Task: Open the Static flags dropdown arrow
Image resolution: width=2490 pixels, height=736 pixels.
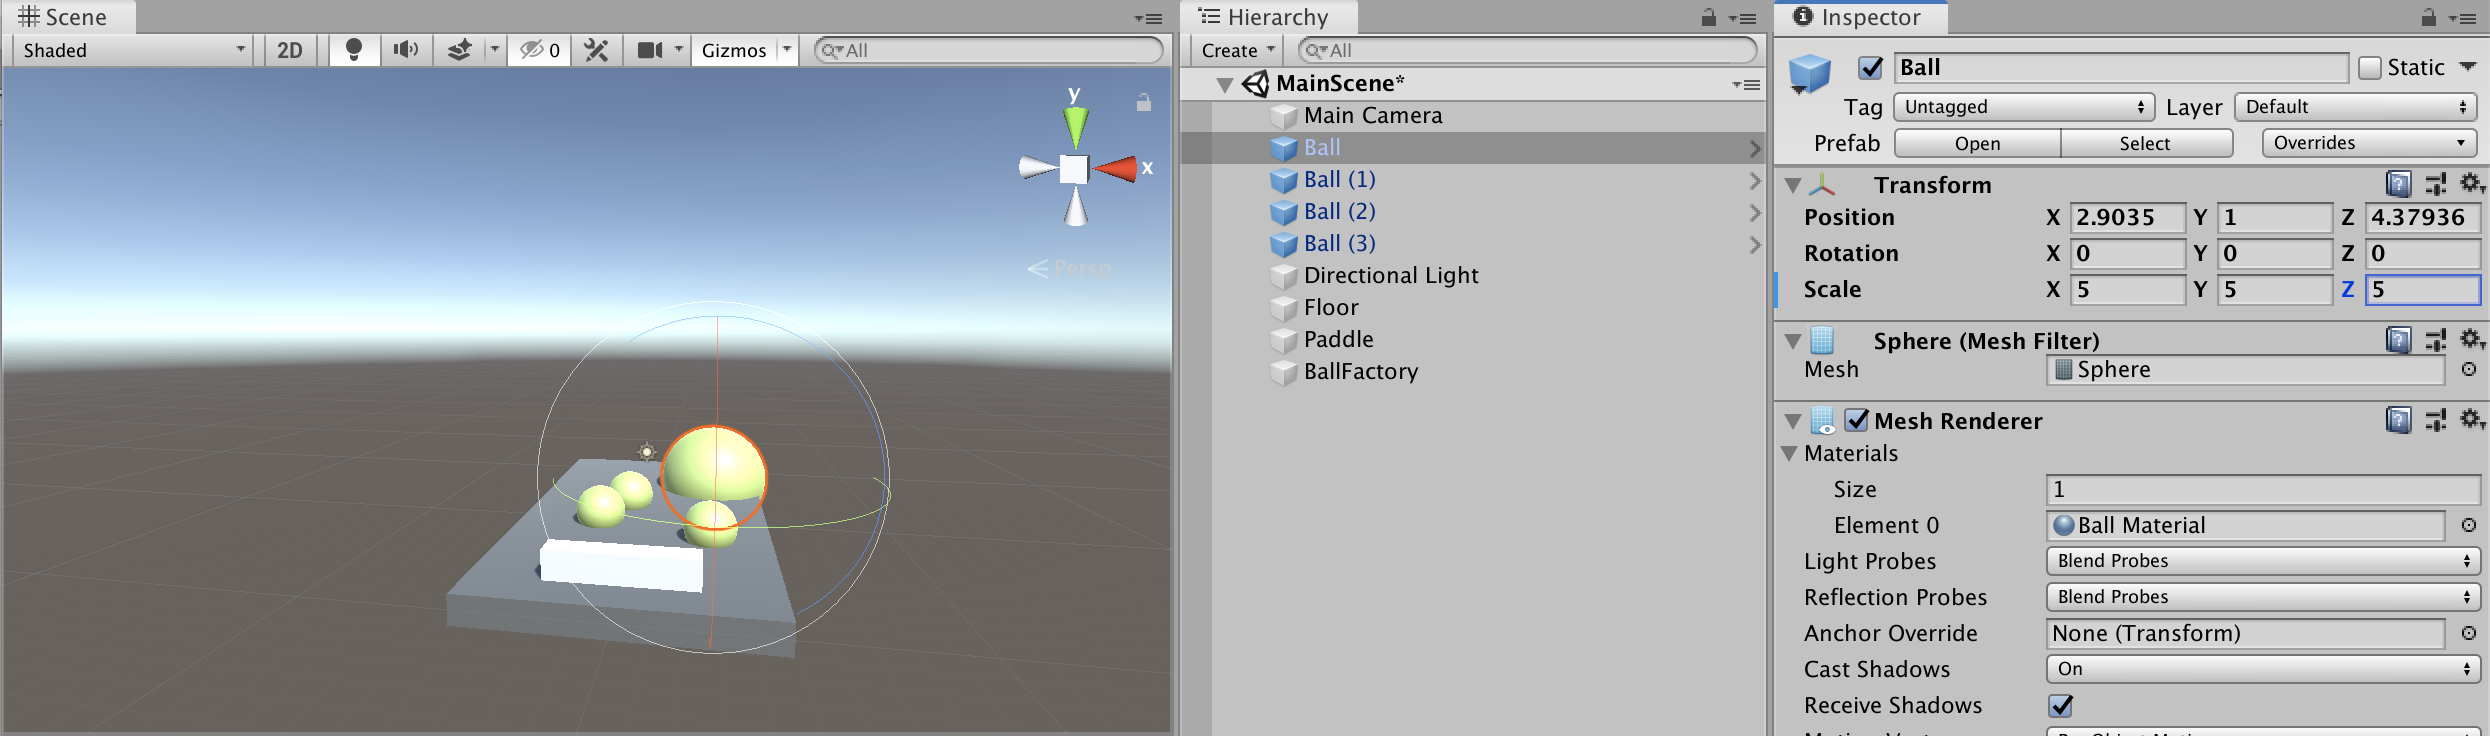Action: 2468,67
